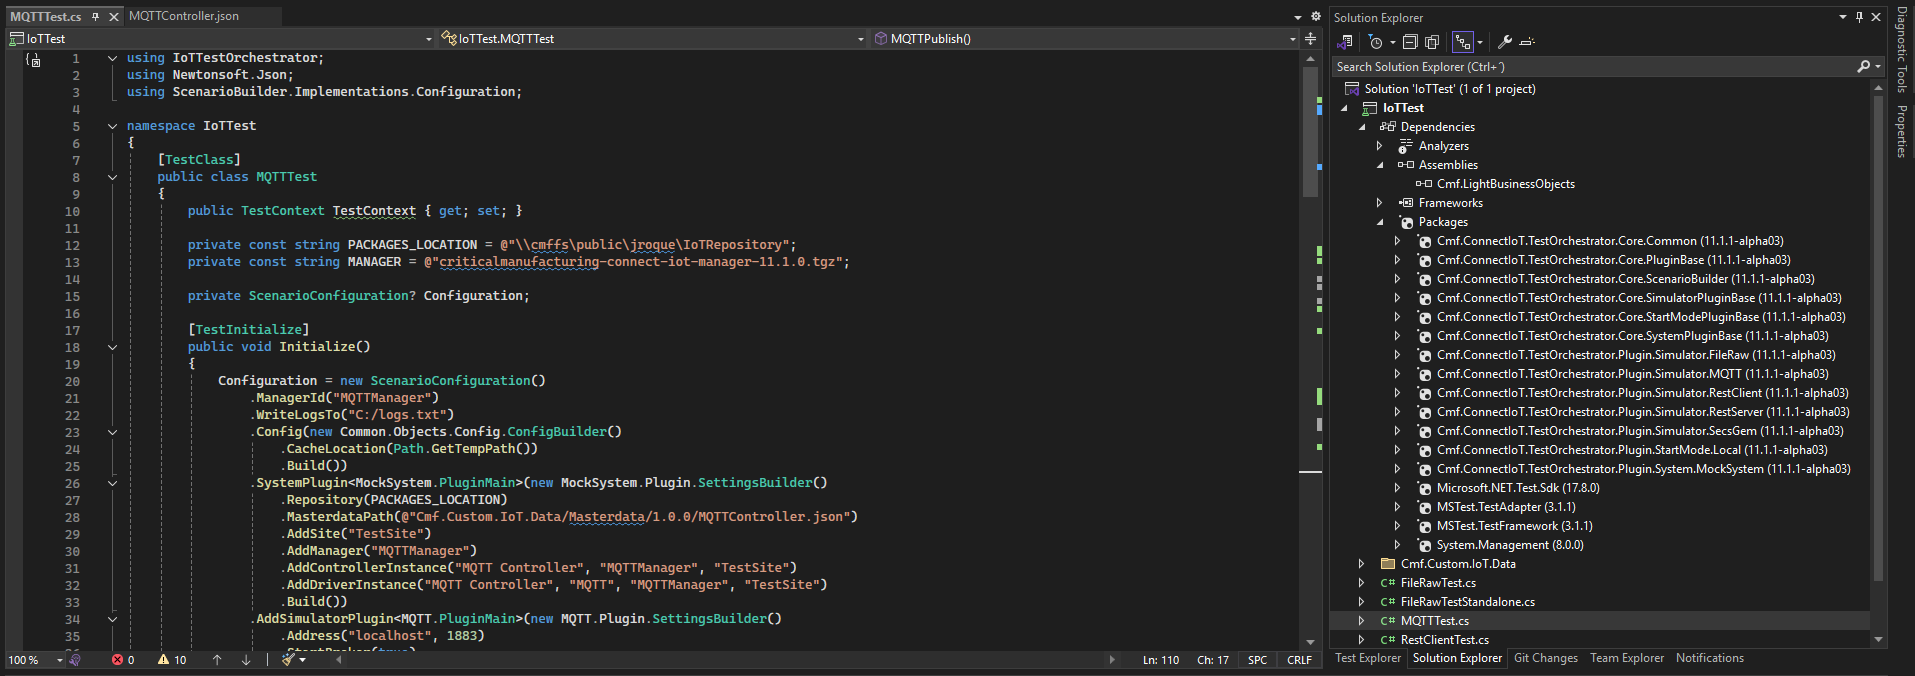The width and height of the screenshot is (1915, 676).
Task: Collapse the using block at line 1
Action: point(112,59)
